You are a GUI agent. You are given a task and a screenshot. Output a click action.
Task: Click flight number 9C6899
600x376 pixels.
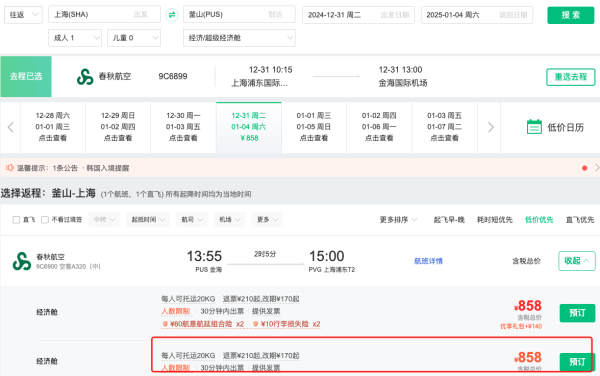click(173, 76)
